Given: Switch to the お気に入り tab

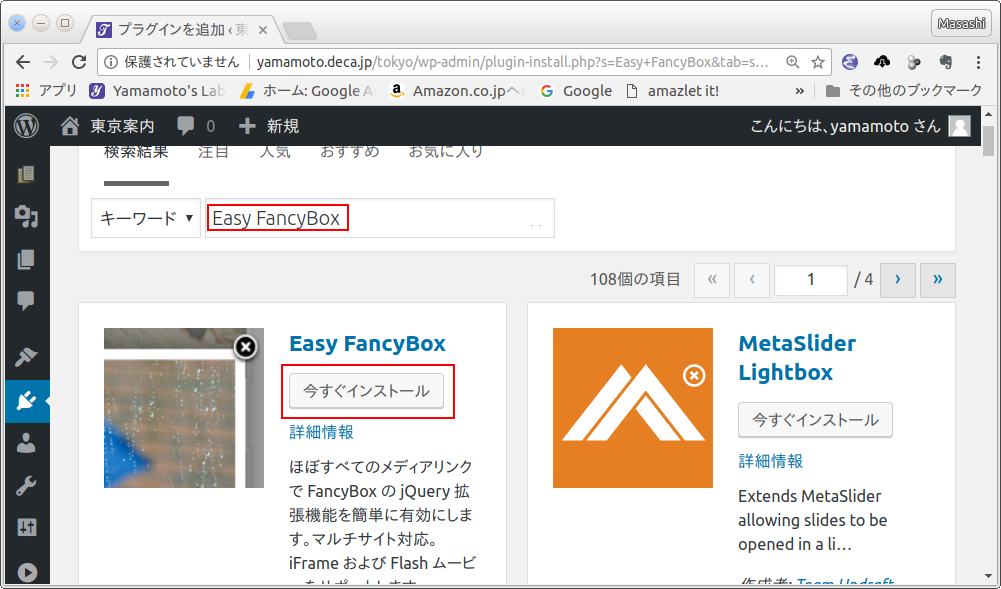Looking at the screenshot, I should click(x=446, y=151).
